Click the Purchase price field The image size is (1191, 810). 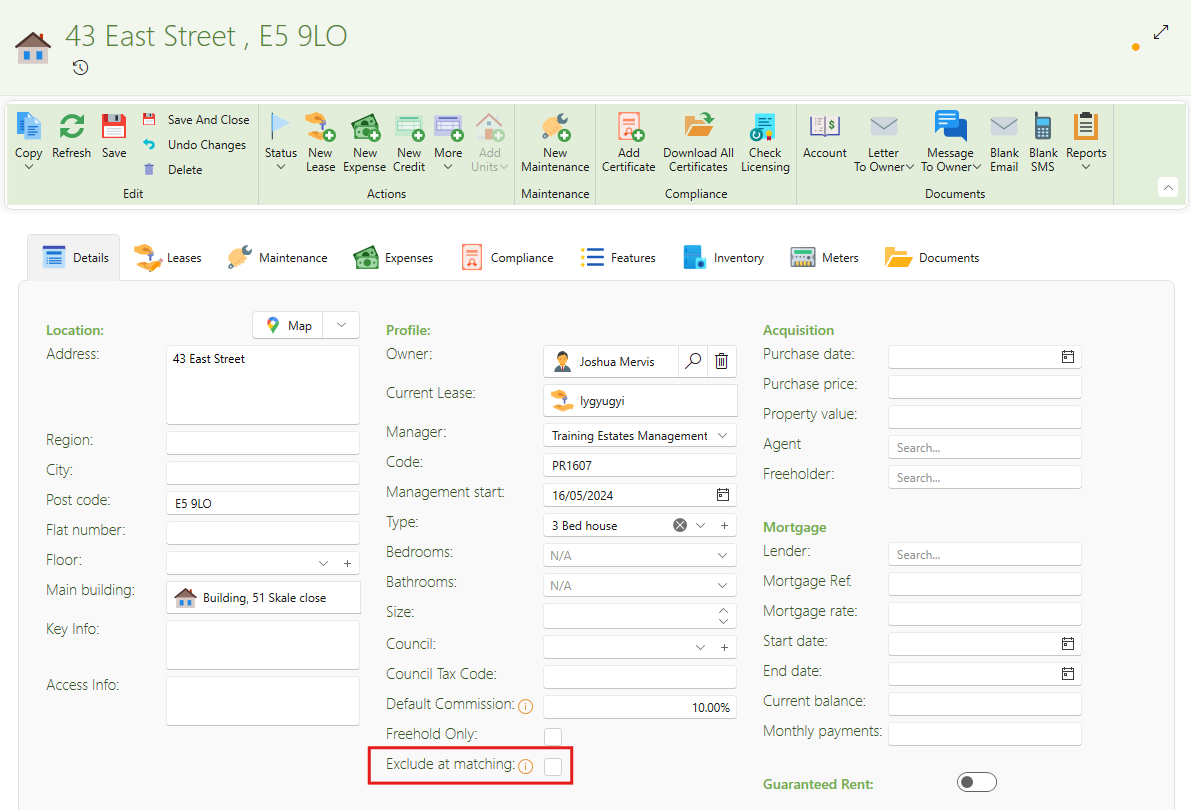point(984,387)
